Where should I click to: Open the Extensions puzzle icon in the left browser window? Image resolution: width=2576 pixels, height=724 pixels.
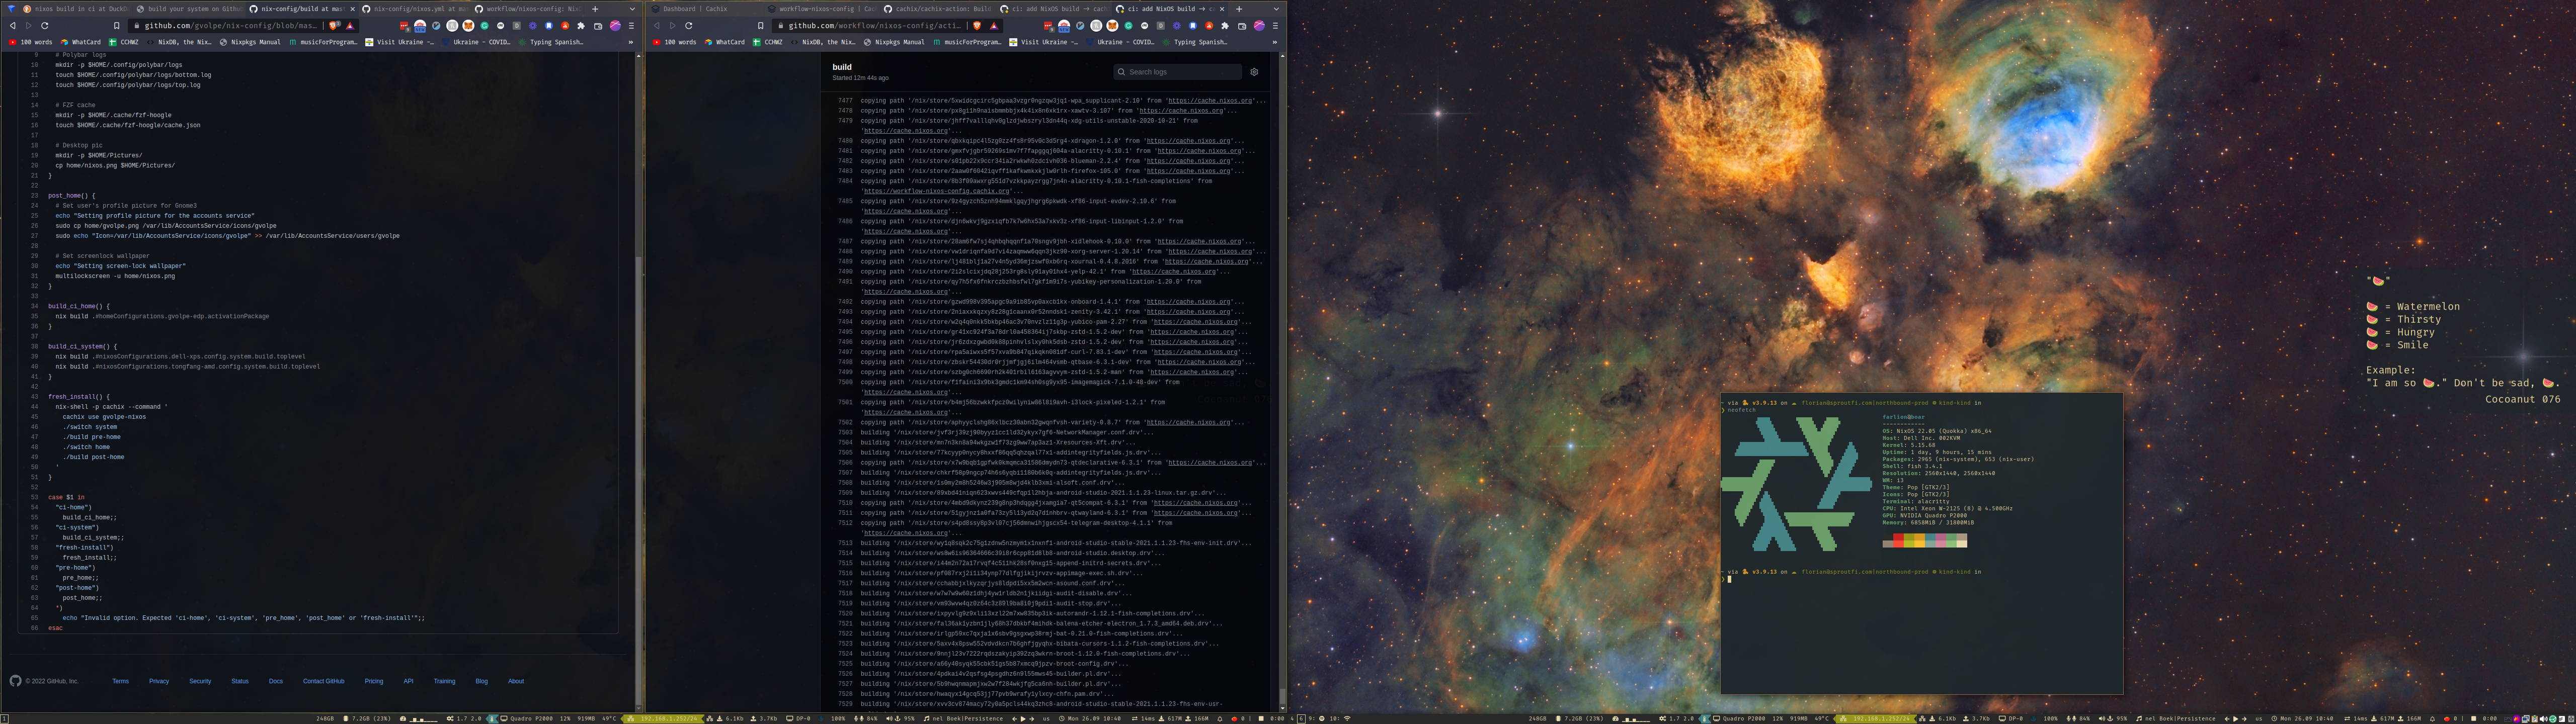click(x=581, y=26)
